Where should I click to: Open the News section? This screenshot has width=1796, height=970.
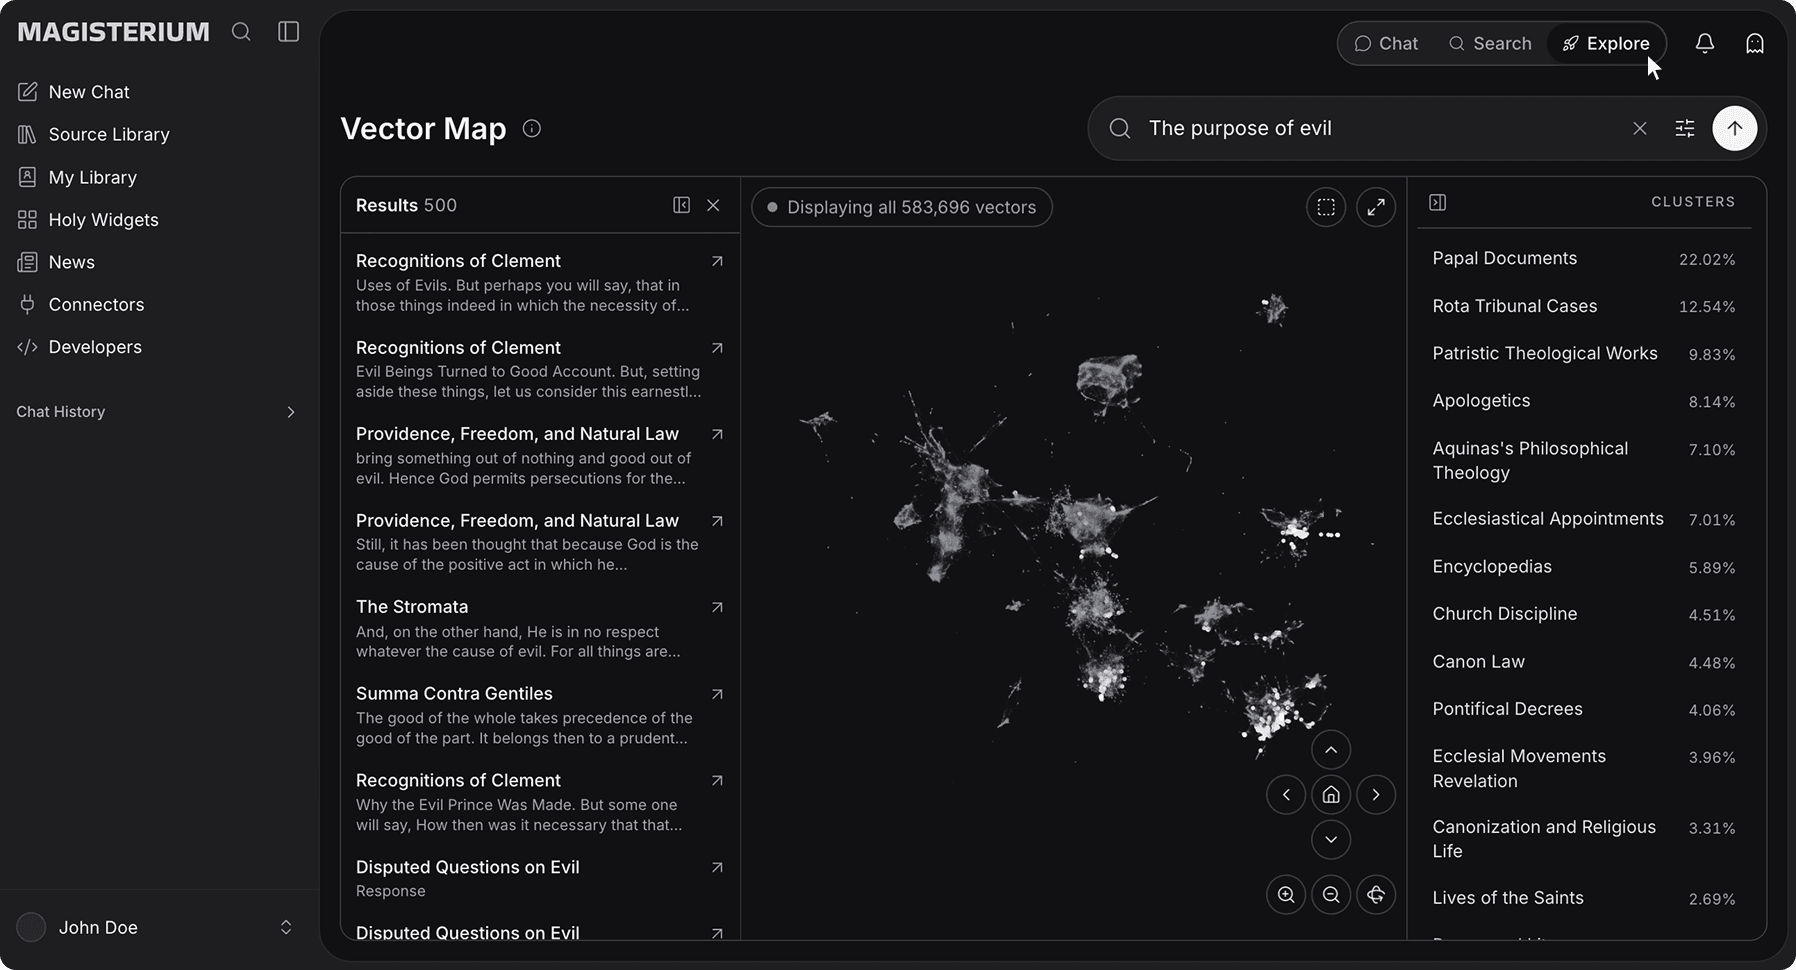point(57,262)
